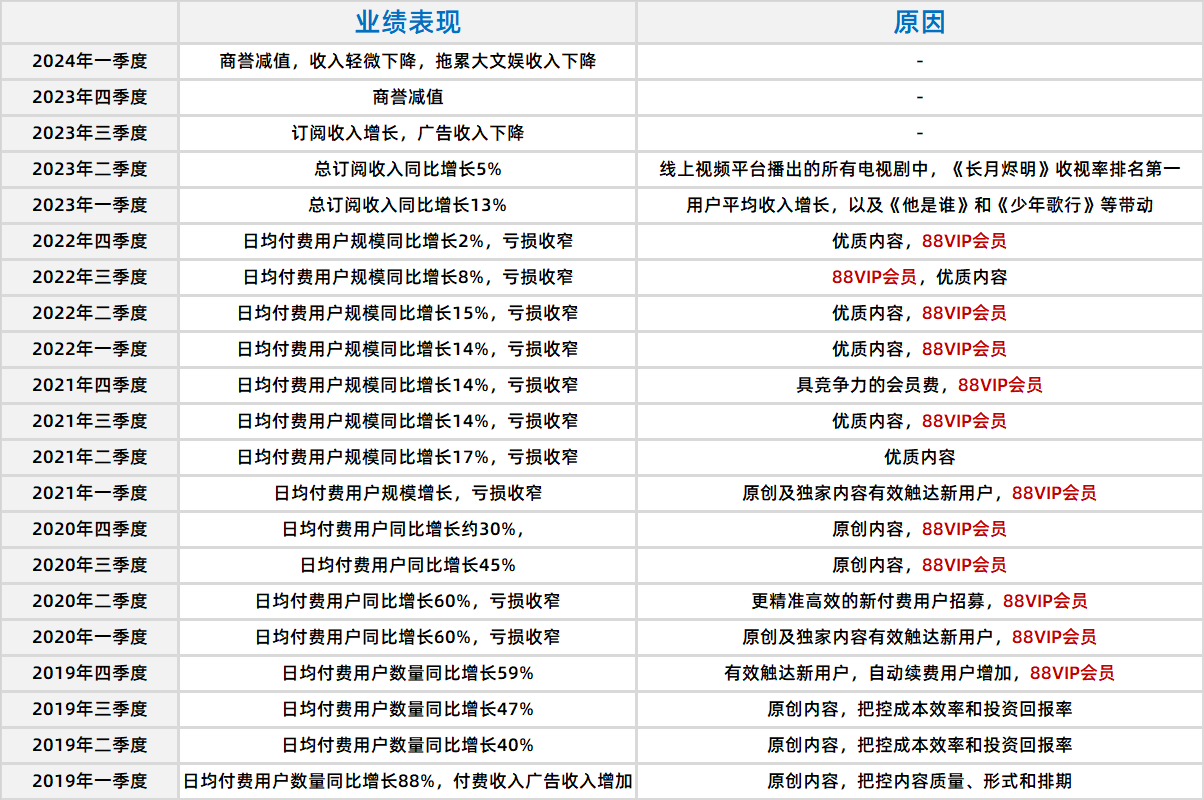
Task: Click the cell 日均付费用户规模同比增长17%，亏损收窄
Action: coord(408,457)
